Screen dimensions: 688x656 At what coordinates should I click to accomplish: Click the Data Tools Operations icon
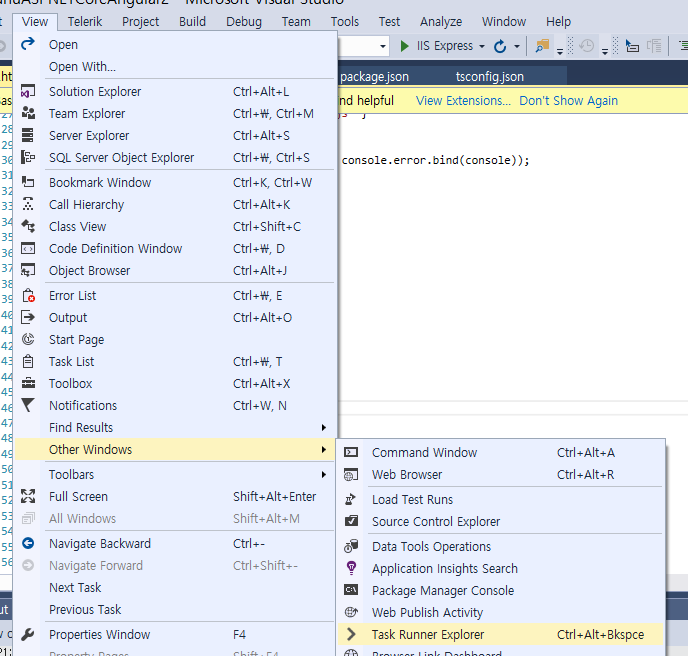coord(351,546)
